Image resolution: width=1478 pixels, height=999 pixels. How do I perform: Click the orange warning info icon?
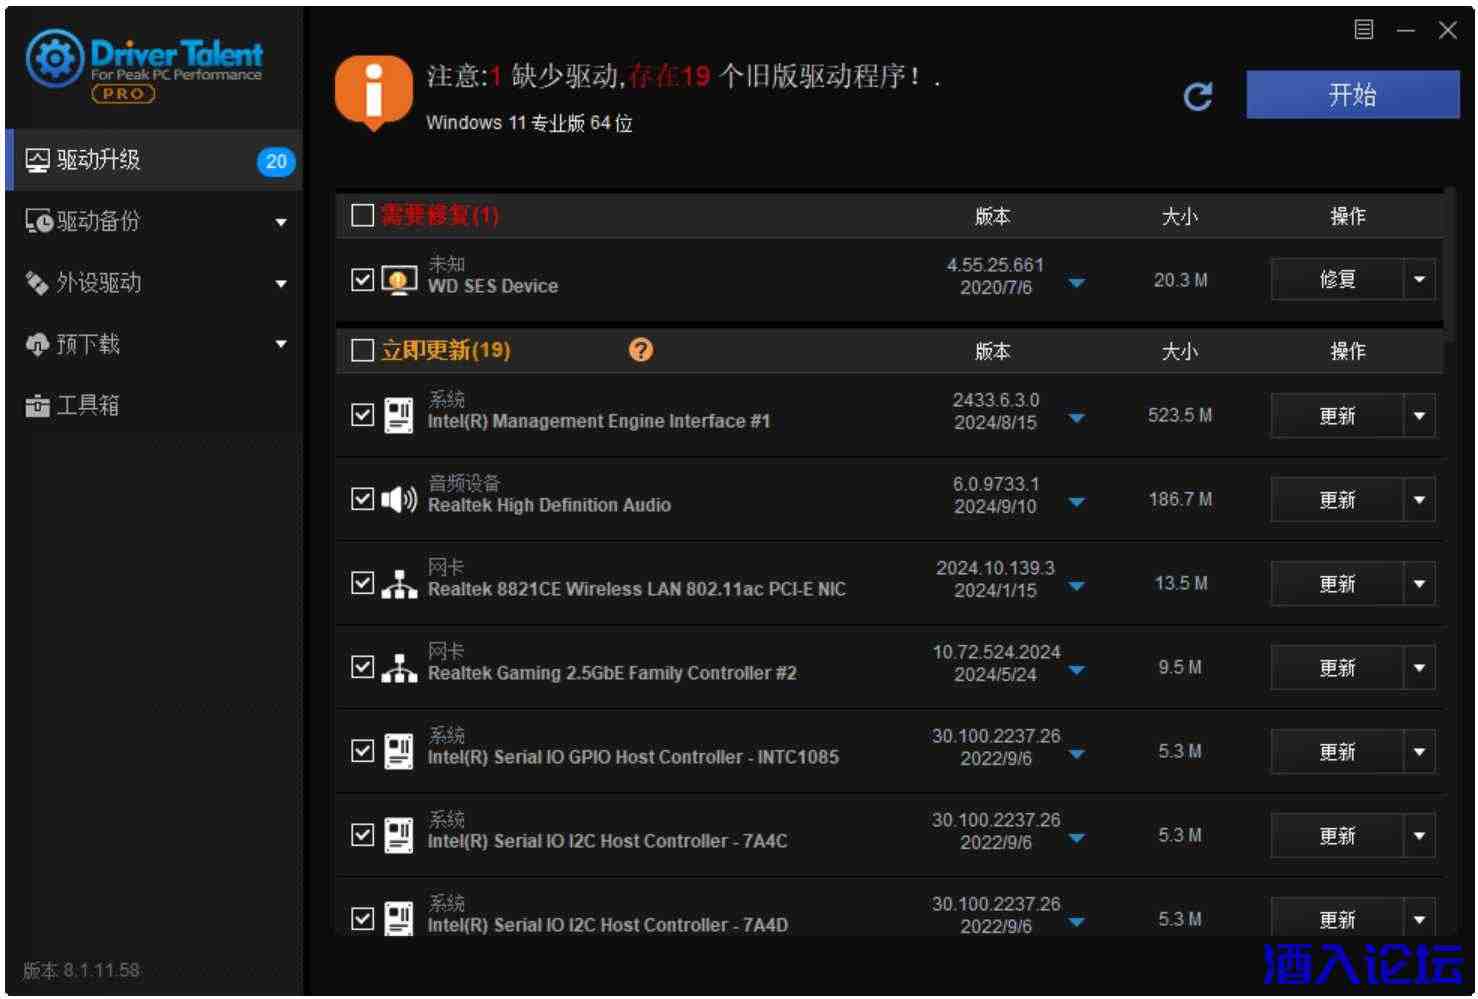click(375, 90)
